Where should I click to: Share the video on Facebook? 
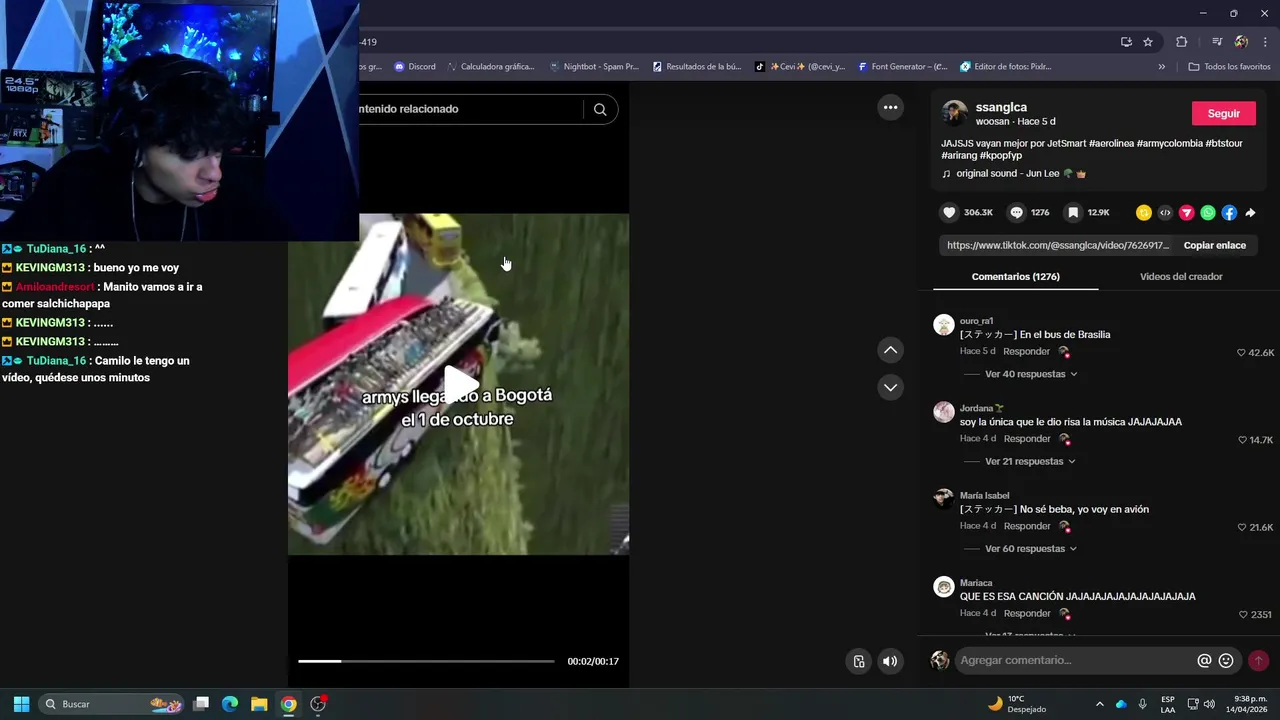pos(1229,213)
